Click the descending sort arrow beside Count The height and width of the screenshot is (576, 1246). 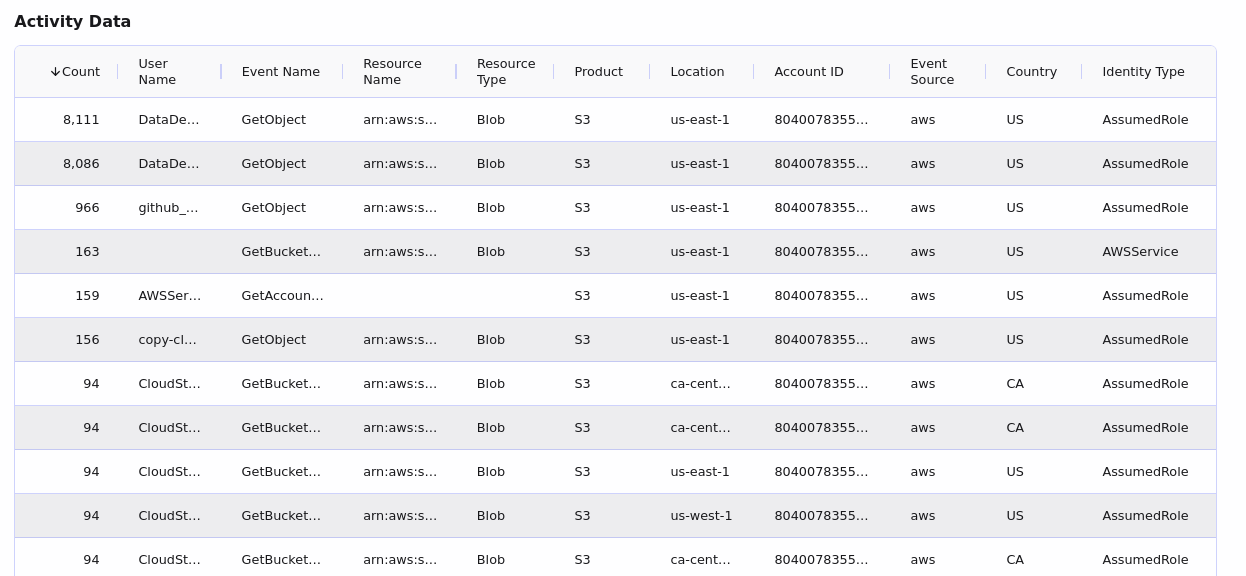56,72
